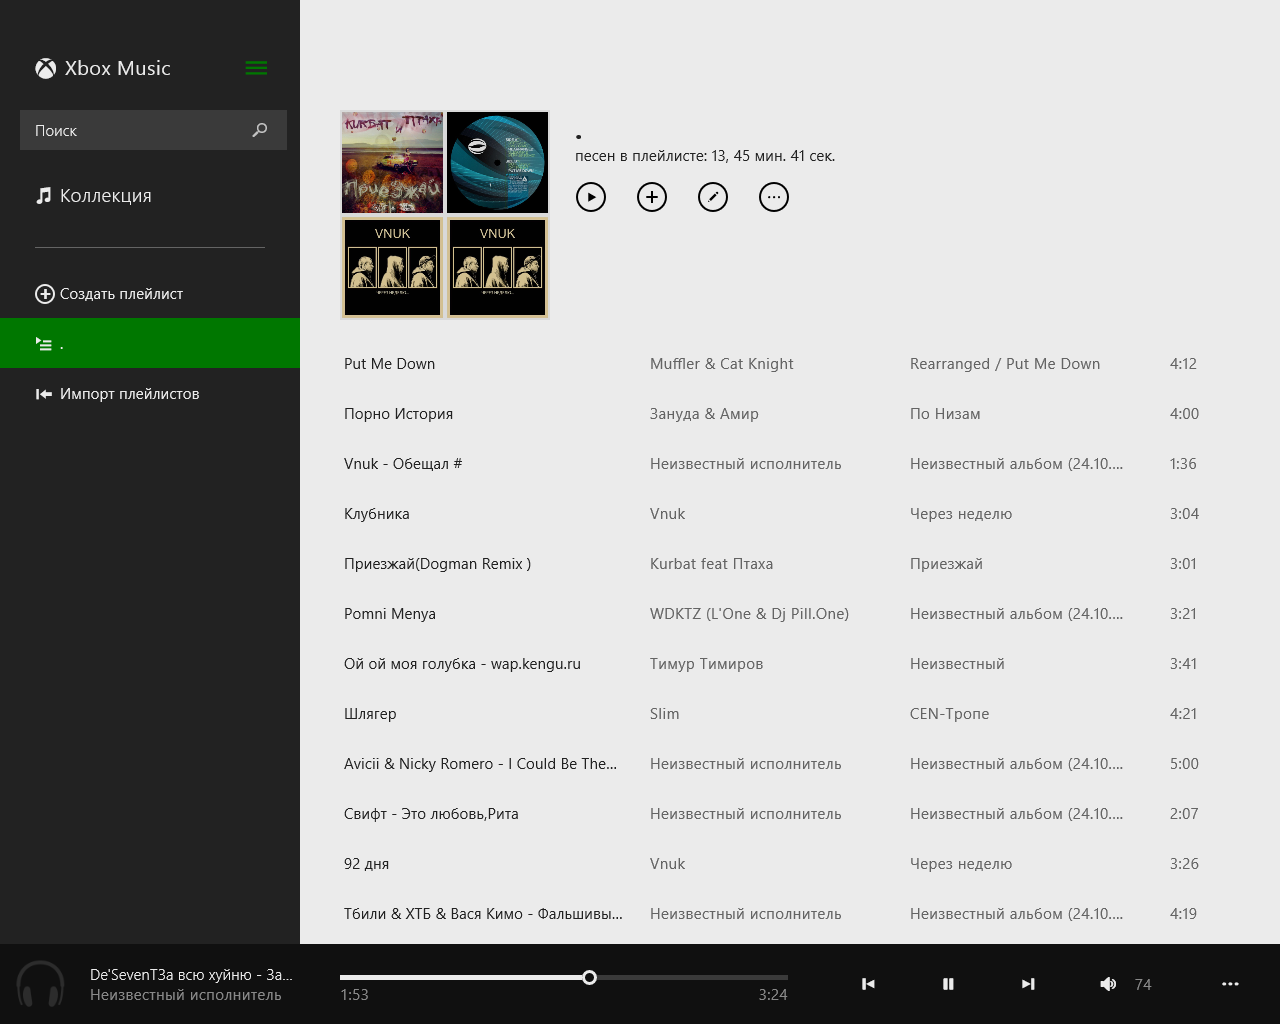Open the round more options icon near playlist title
The image size is (1280, 1024).
point(774,197)
